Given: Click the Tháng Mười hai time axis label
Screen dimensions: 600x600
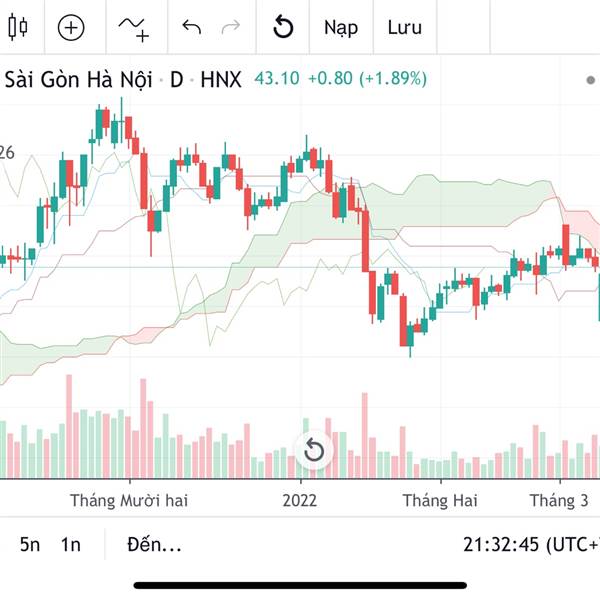Looking at the screenshot, I should click(129, 500).
